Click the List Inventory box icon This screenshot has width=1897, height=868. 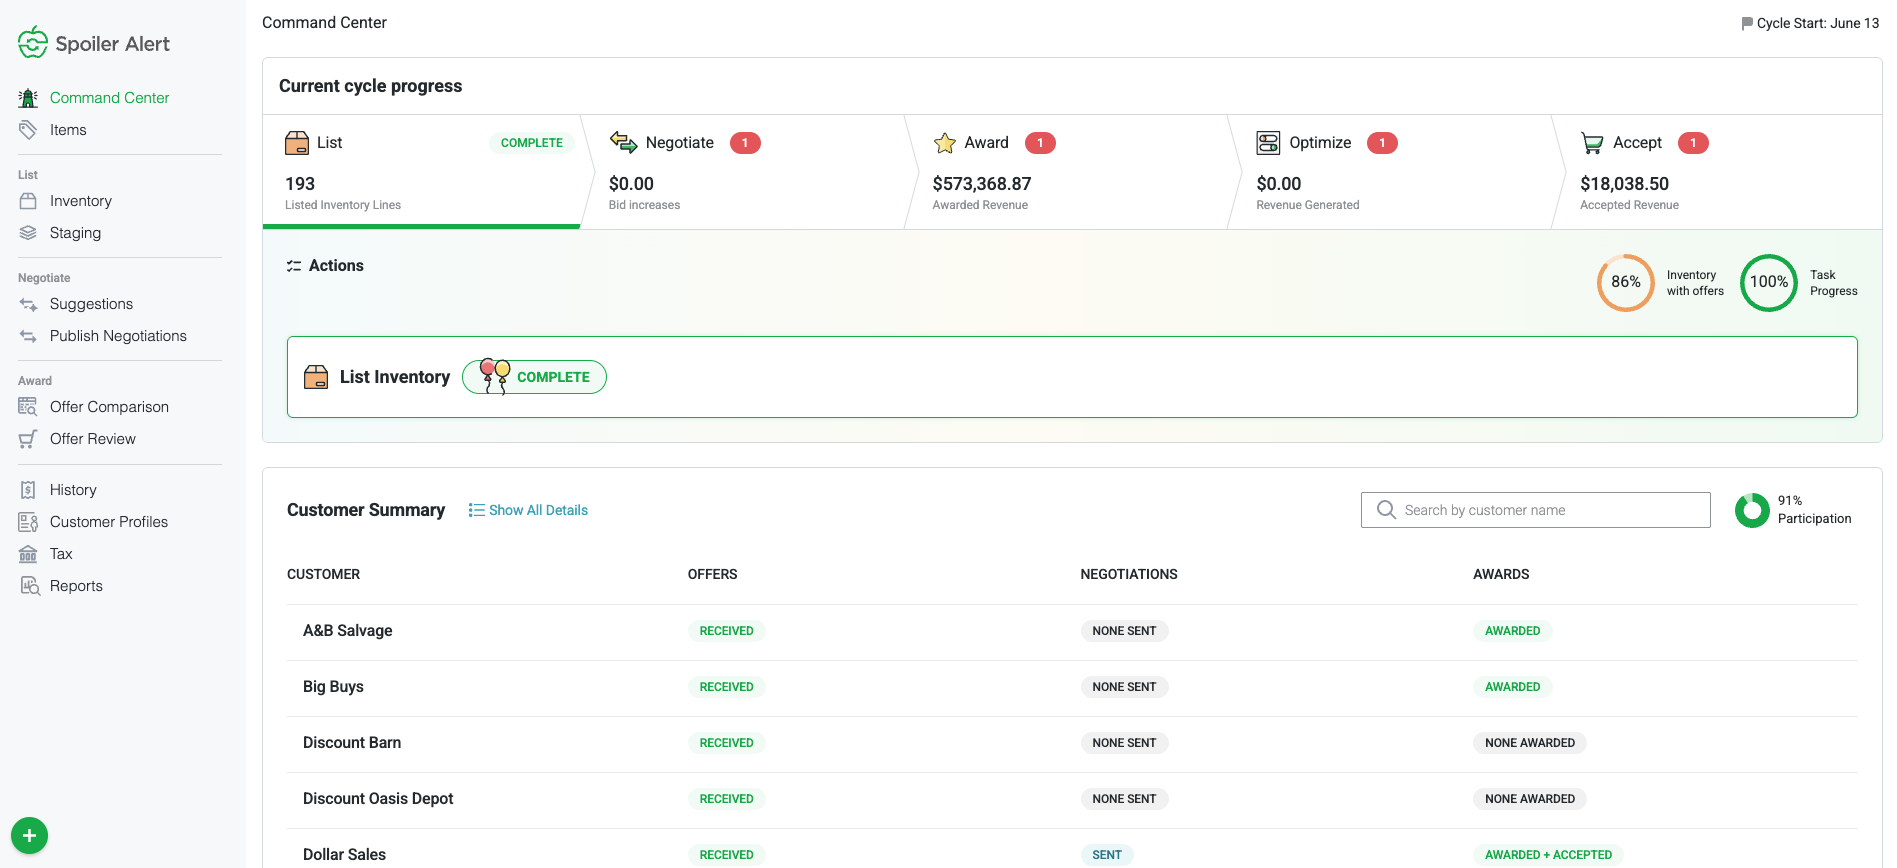click(316, 377)
